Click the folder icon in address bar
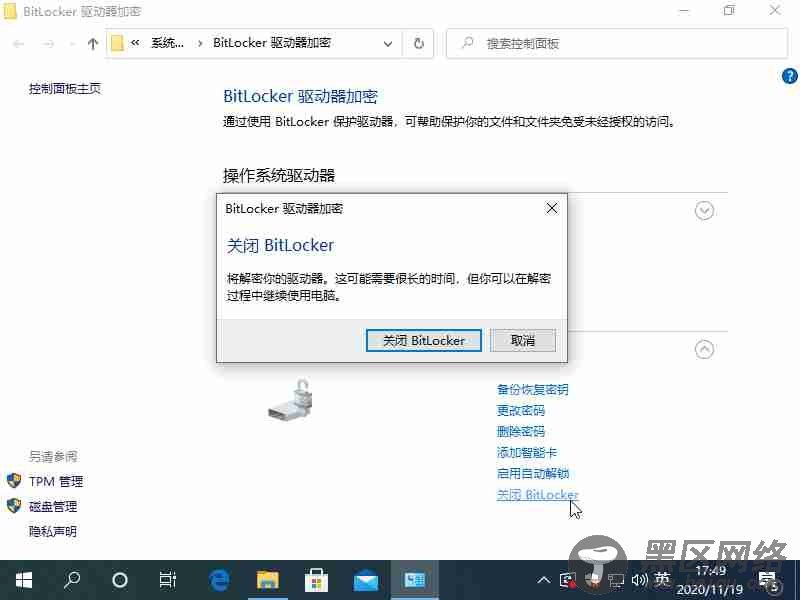Screen dimensions: 800x600 click(117, 43)
